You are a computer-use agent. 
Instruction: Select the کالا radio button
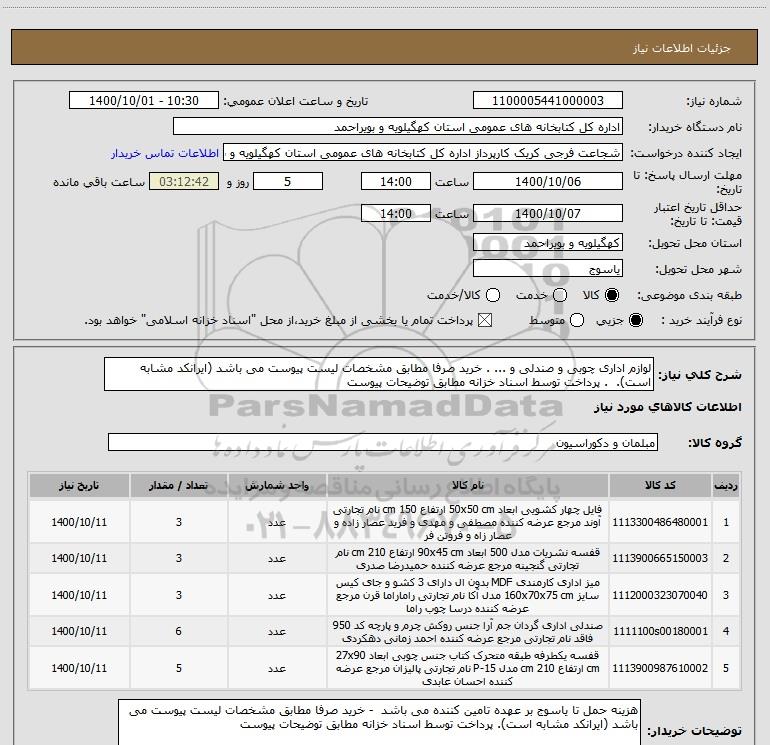[612, 295]
